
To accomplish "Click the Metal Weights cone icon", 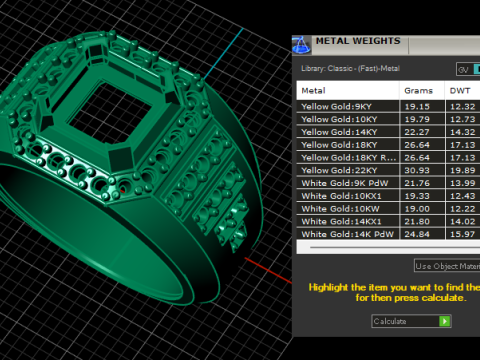I will point(301,45).
